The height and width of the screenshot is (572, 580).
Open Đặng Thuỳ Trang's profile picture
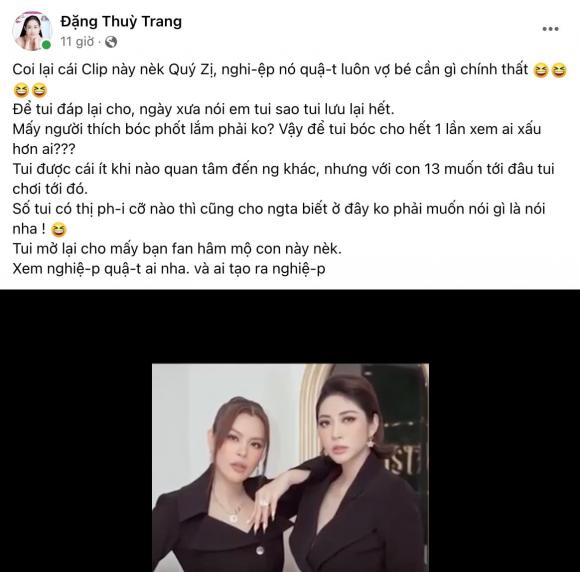[32, 31]
